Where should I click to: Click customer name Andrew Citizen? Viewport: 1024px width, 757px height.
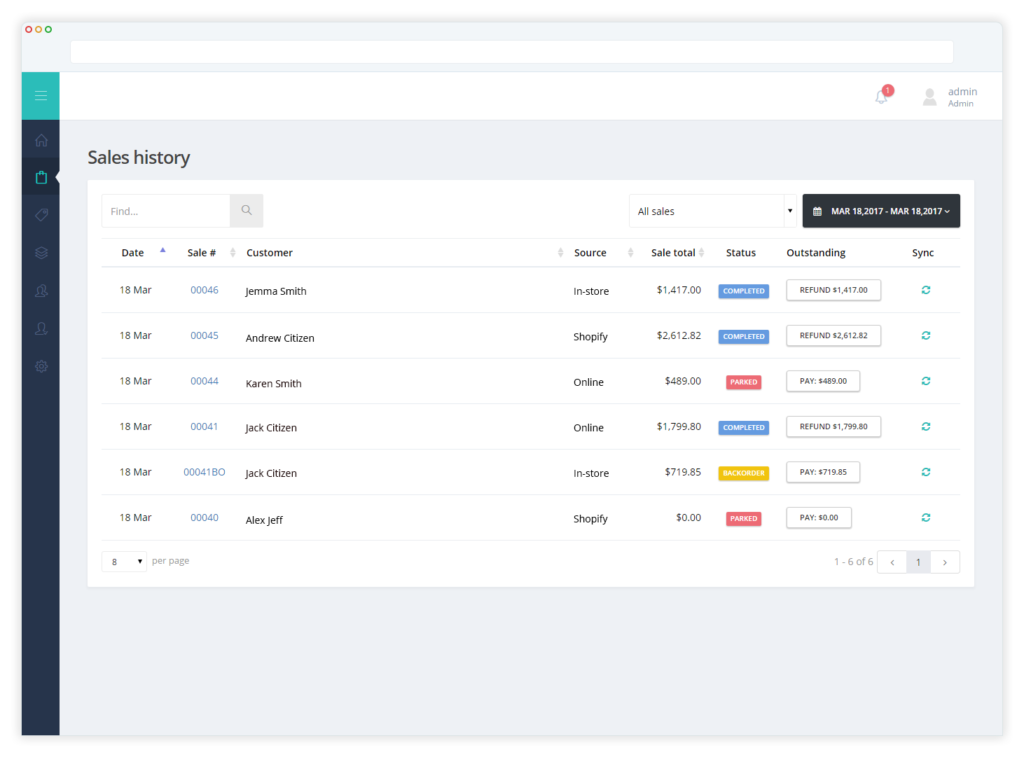click(x=280, y=338)
